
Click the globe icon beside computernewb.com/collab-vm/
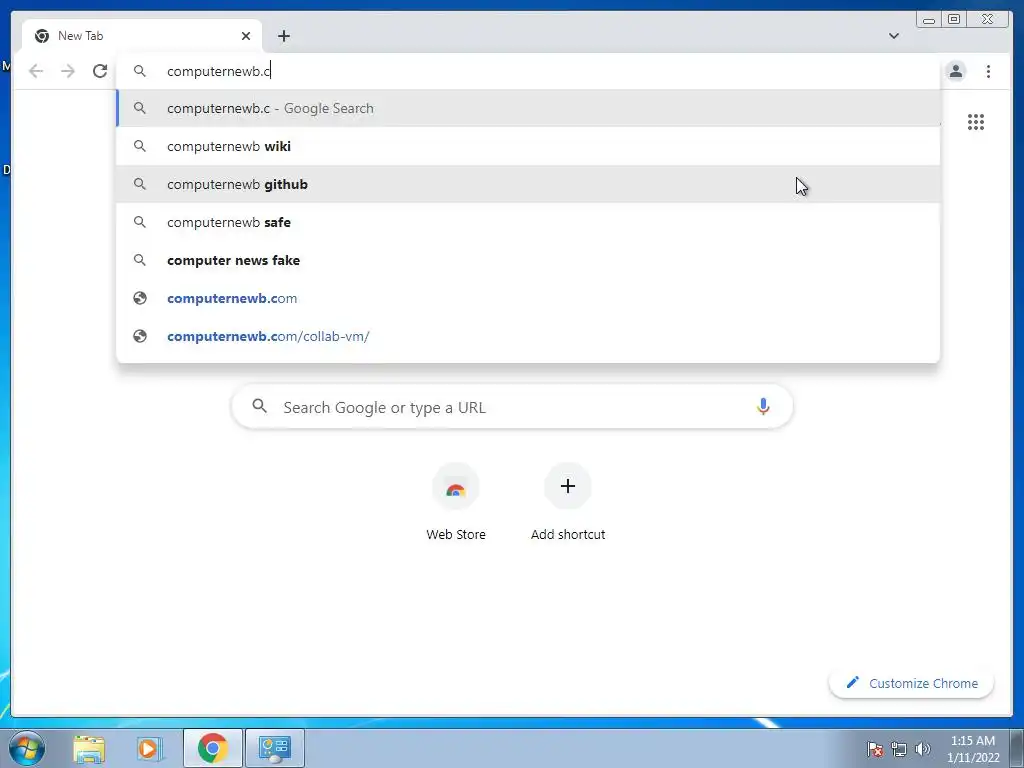[x=140, y=336]
